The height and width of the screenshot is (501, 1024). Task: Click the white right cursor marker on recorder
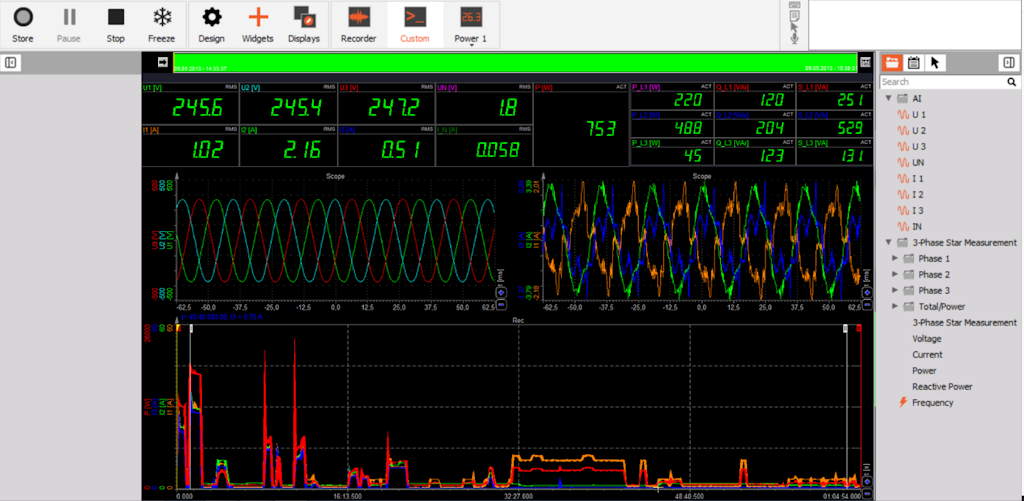(x=846, y=329)
